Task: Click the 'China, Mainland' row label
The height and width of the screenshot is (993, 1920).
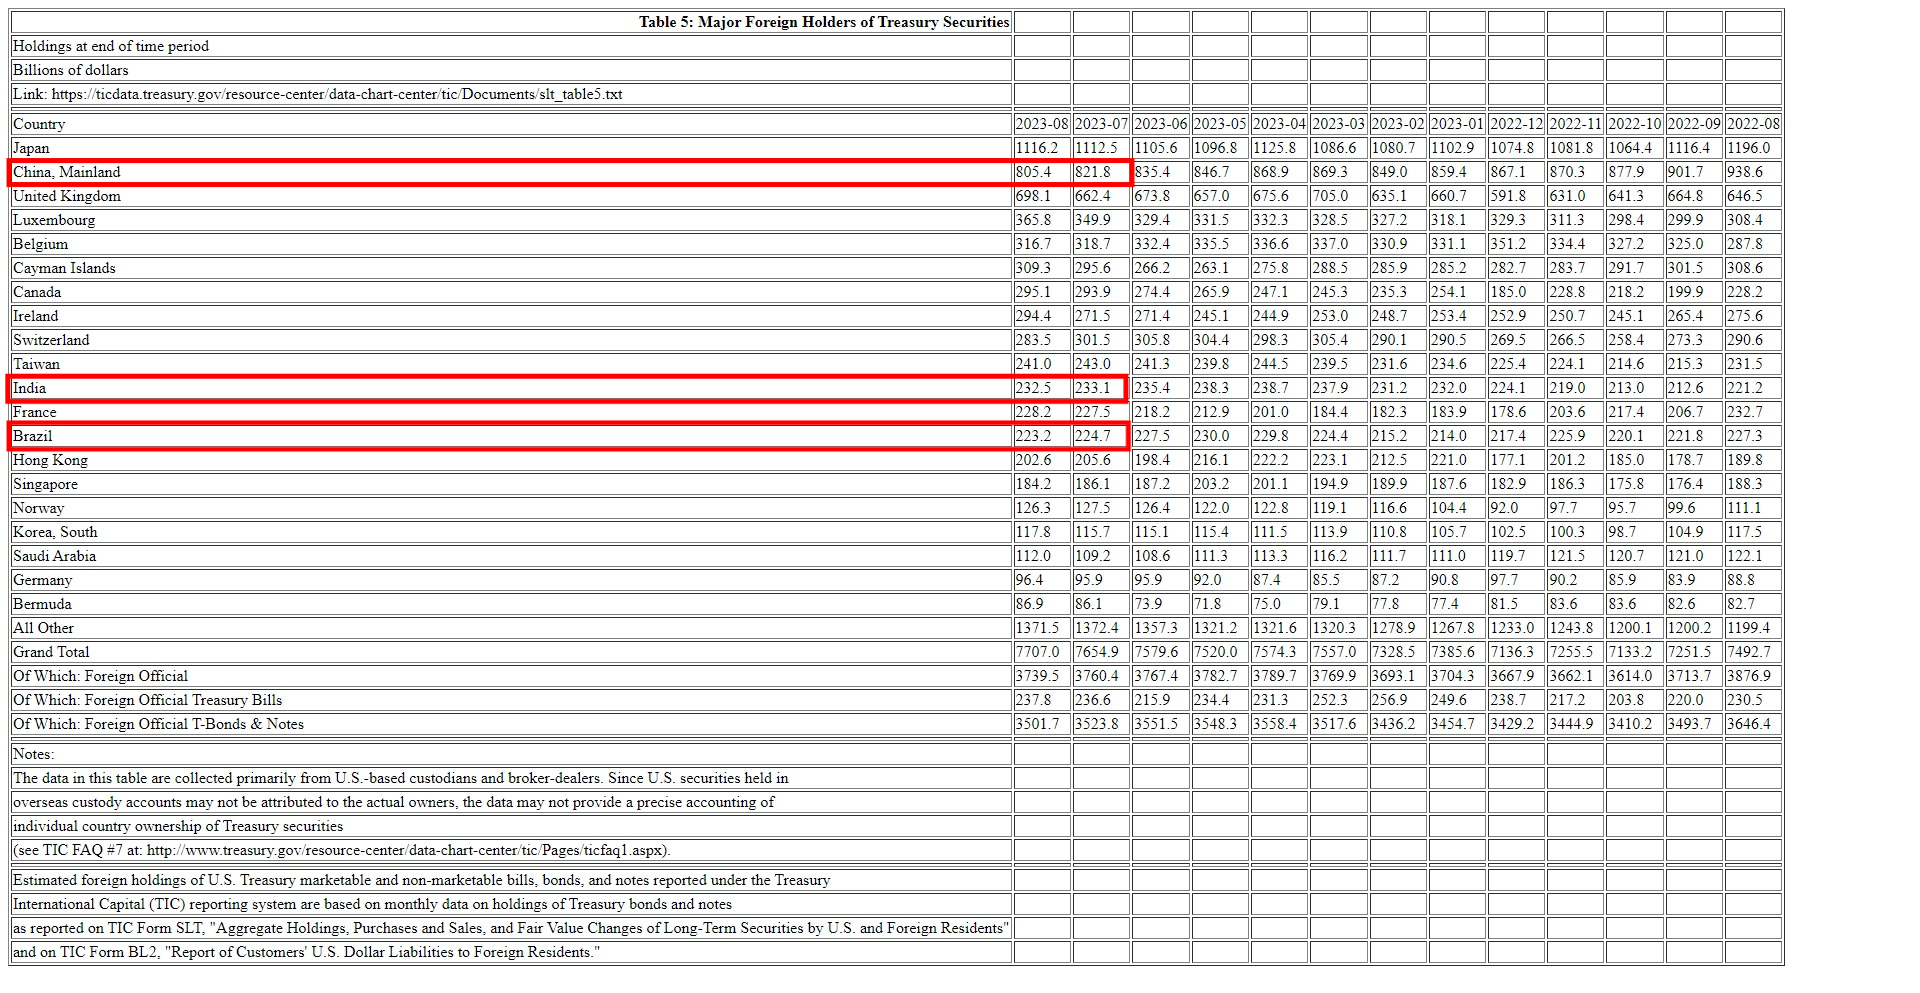Action: tap(511, 172)
